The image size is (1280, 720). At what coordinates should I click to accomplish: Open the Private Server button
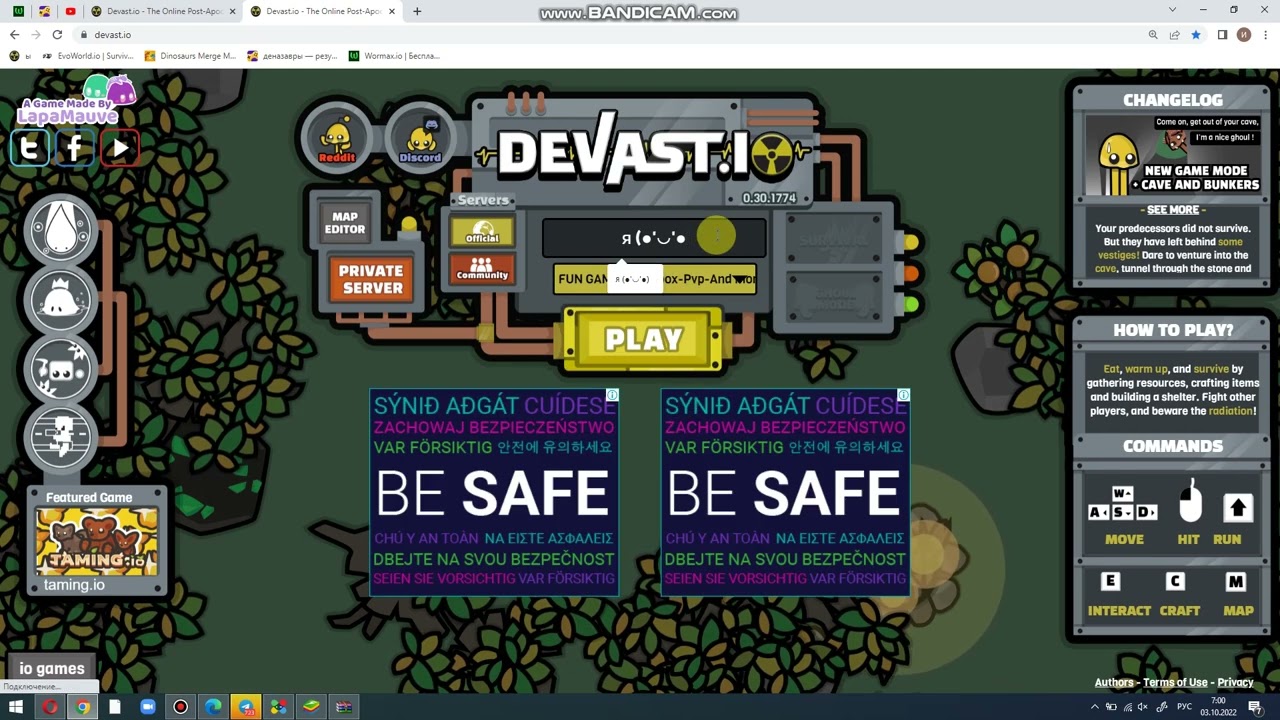click(371, 279)
